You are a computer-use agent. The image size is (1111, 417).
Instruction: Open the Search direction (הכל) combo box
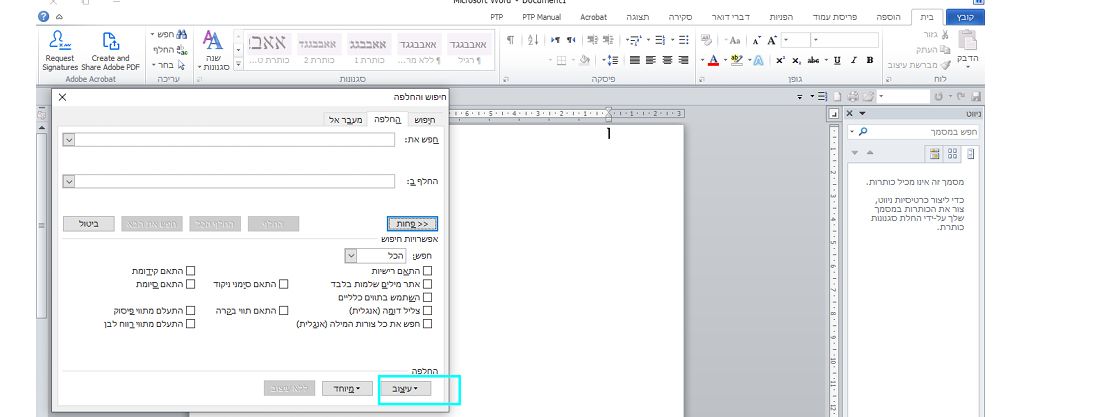376,255
